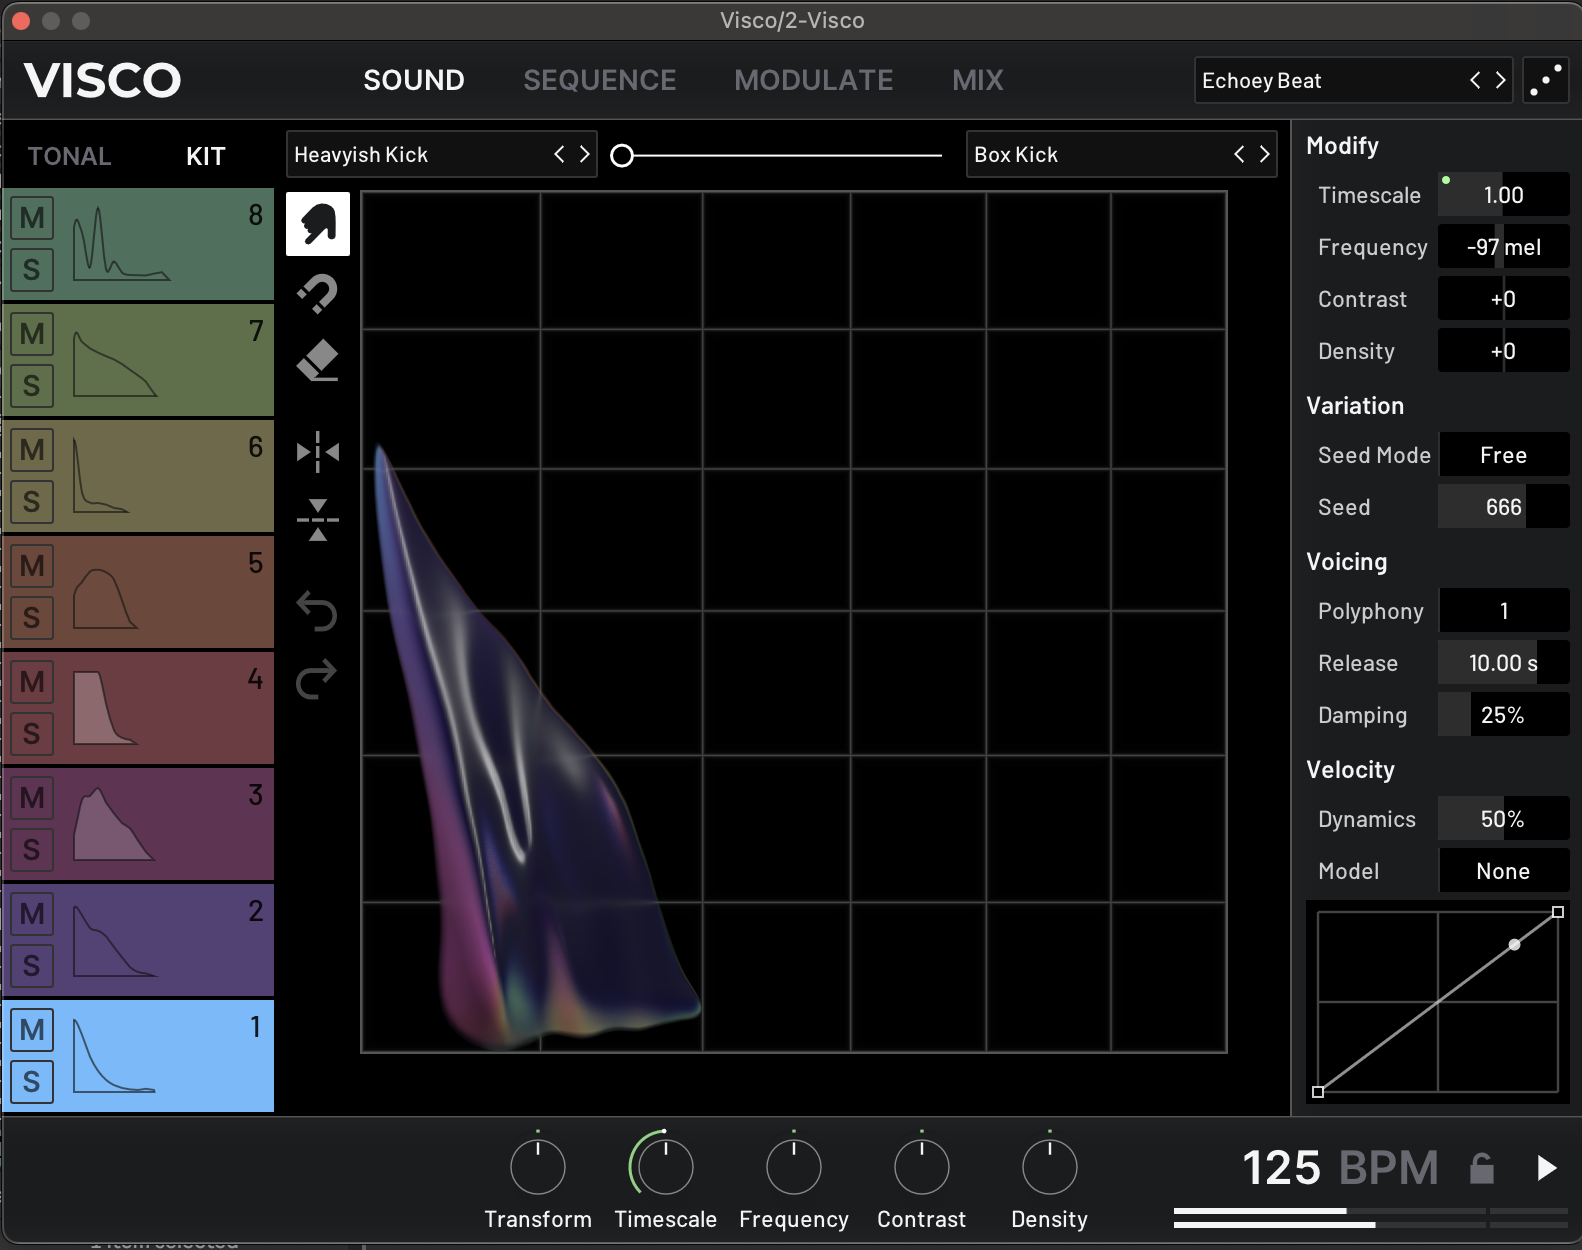
Task: Go to next sound after Heavyish Kick
Action: pos(585,154)
